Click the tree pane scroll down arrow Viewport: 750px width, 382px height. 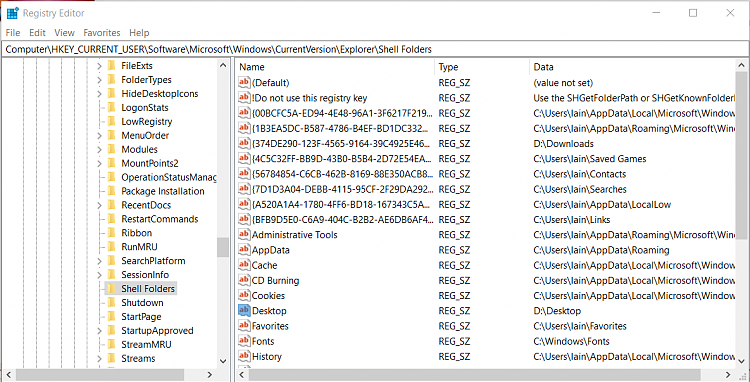(x=223, y=361)
